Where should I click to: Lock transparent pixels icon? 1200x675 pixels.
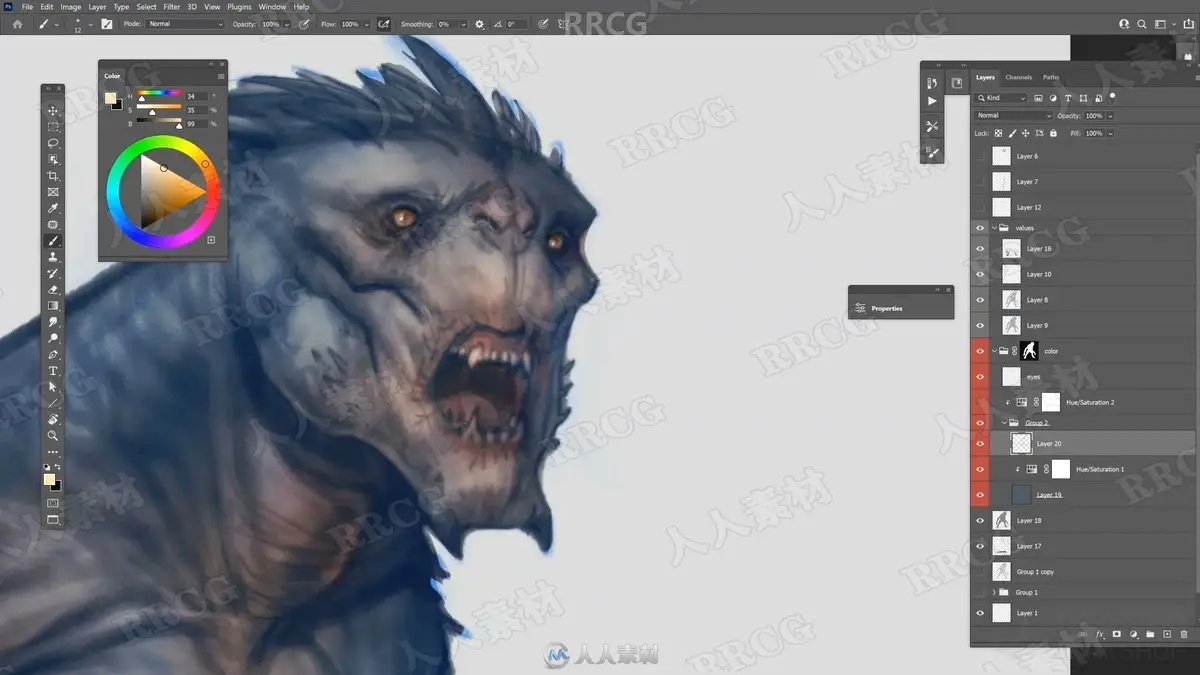point(998,133)
